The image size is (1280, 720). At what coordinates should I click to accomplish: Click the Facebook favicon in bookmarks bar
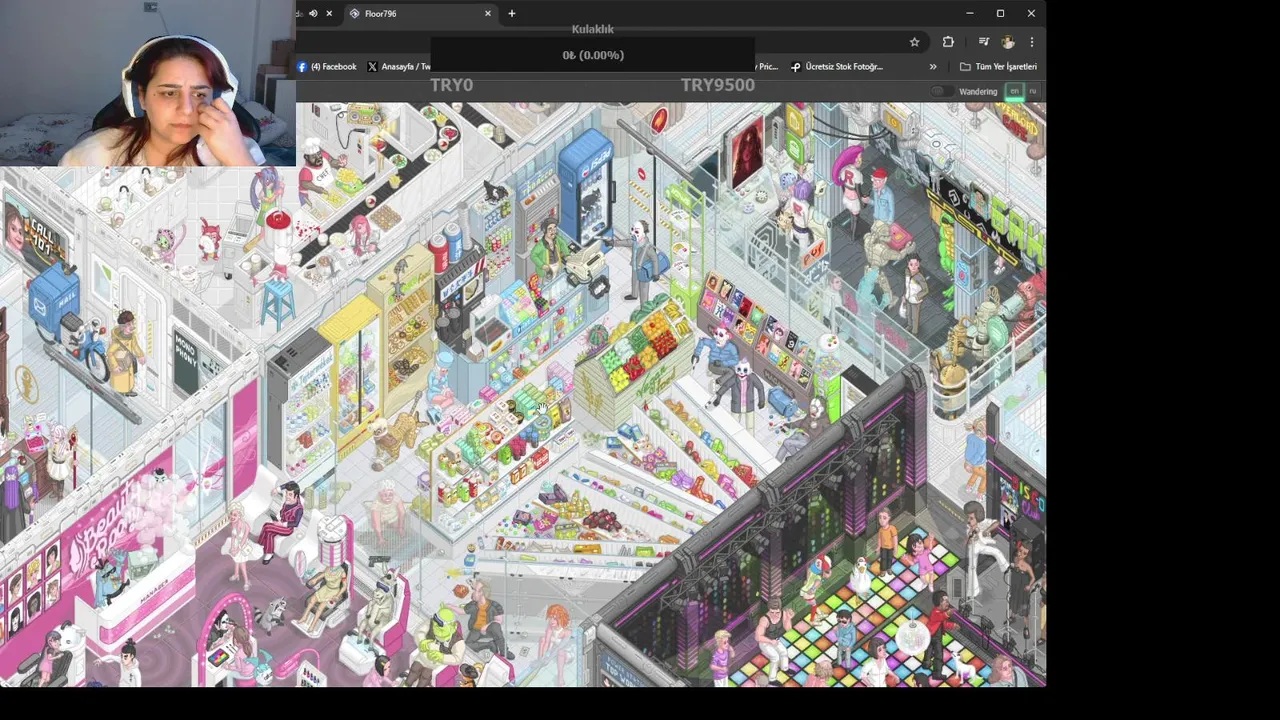[x=302, y=67]
